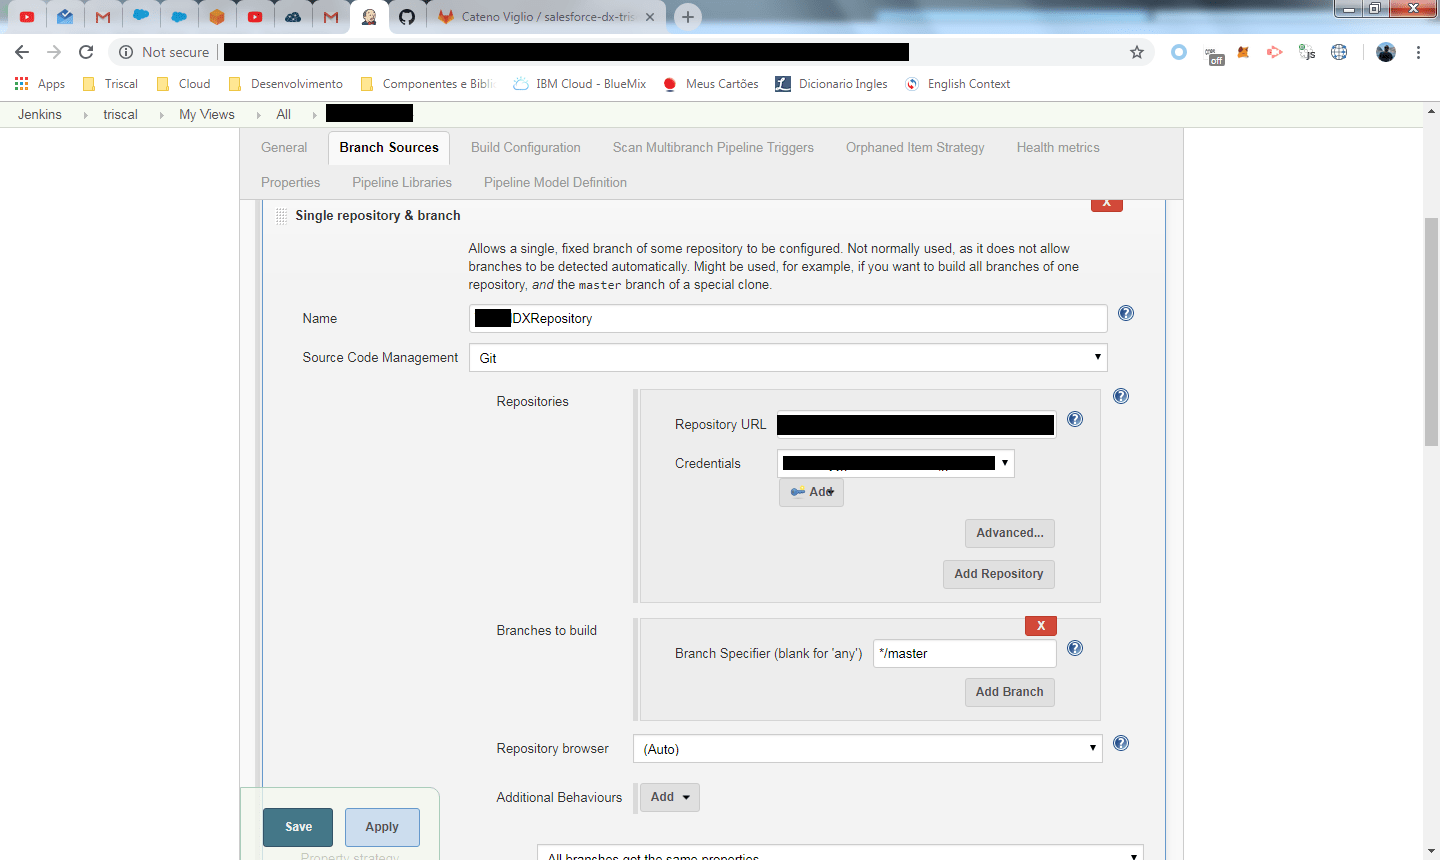Click the globe extension icon
Screen dimensions: 1440x860
pyautogui.click(x=1339, y=52)
